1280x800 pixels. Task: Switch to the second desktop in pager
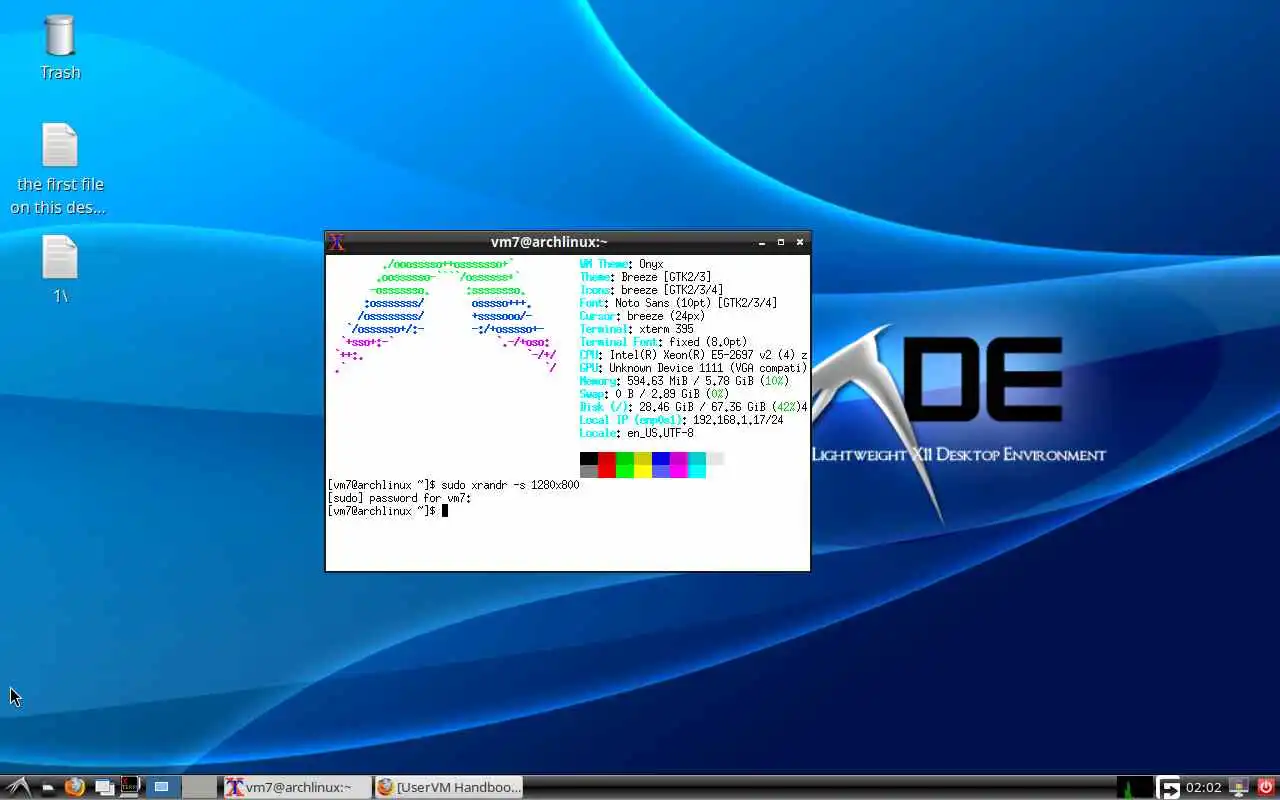pos(199,787)
